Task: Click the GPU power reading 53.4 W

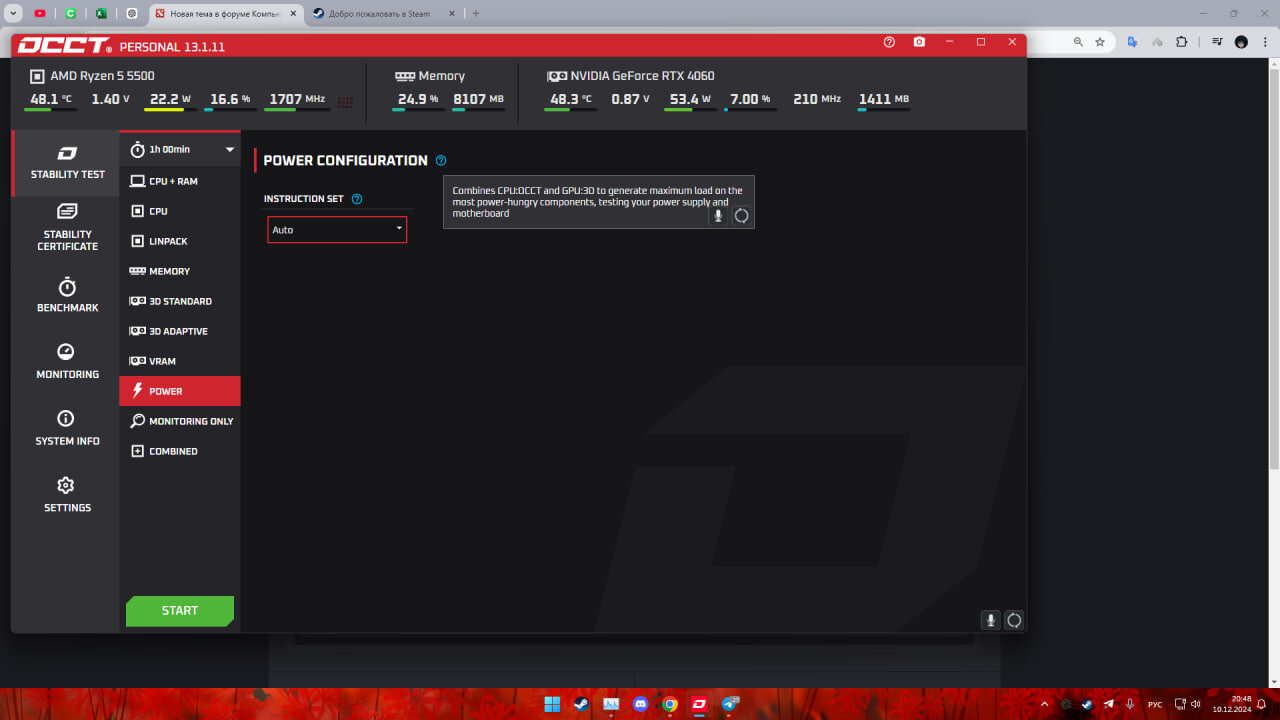Action: coord(690,99)
